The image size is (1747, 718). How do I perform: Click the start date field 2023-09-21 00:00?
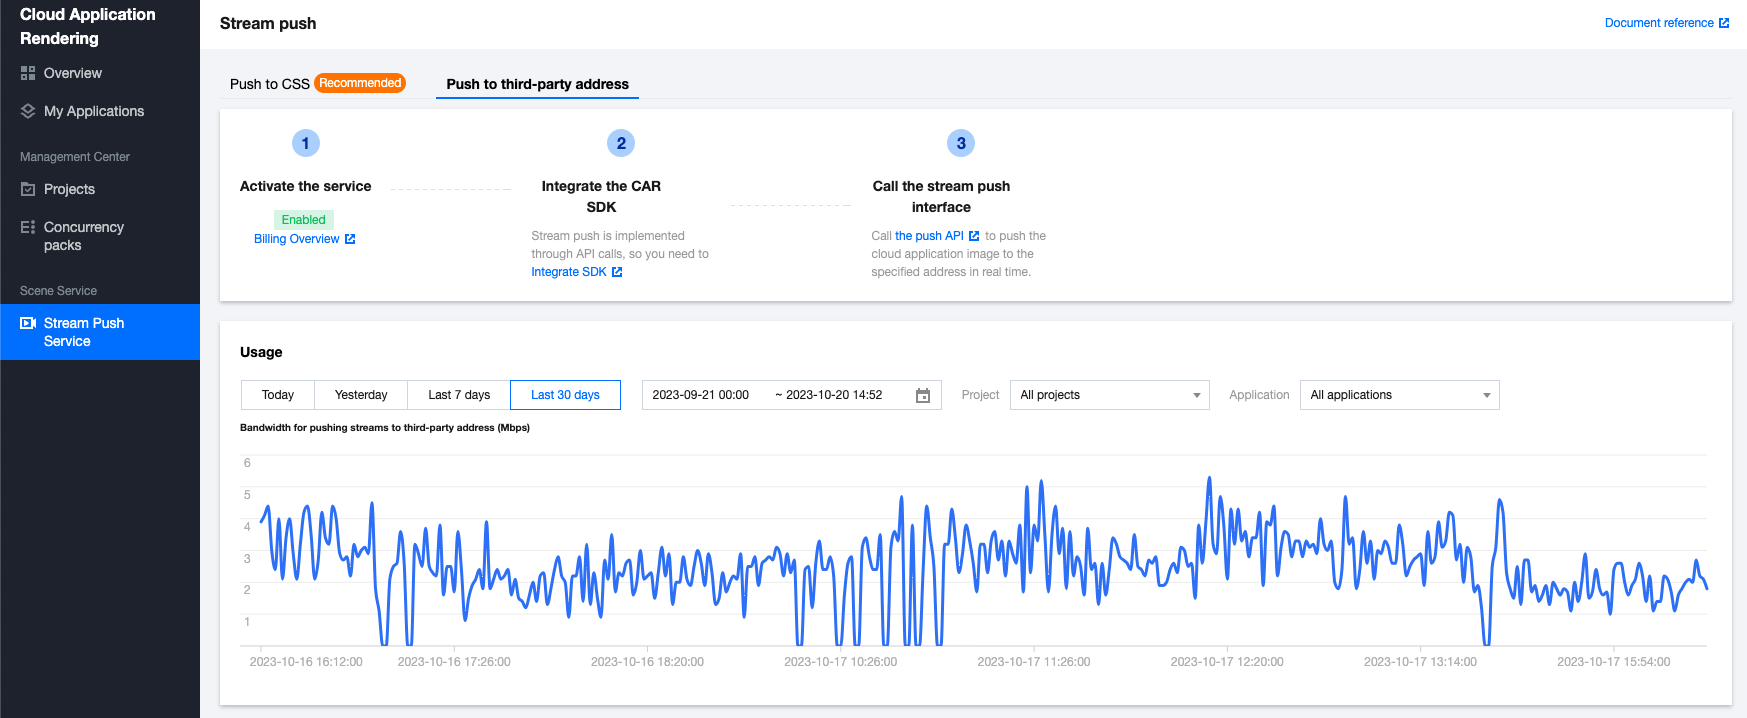pos(701,395)
